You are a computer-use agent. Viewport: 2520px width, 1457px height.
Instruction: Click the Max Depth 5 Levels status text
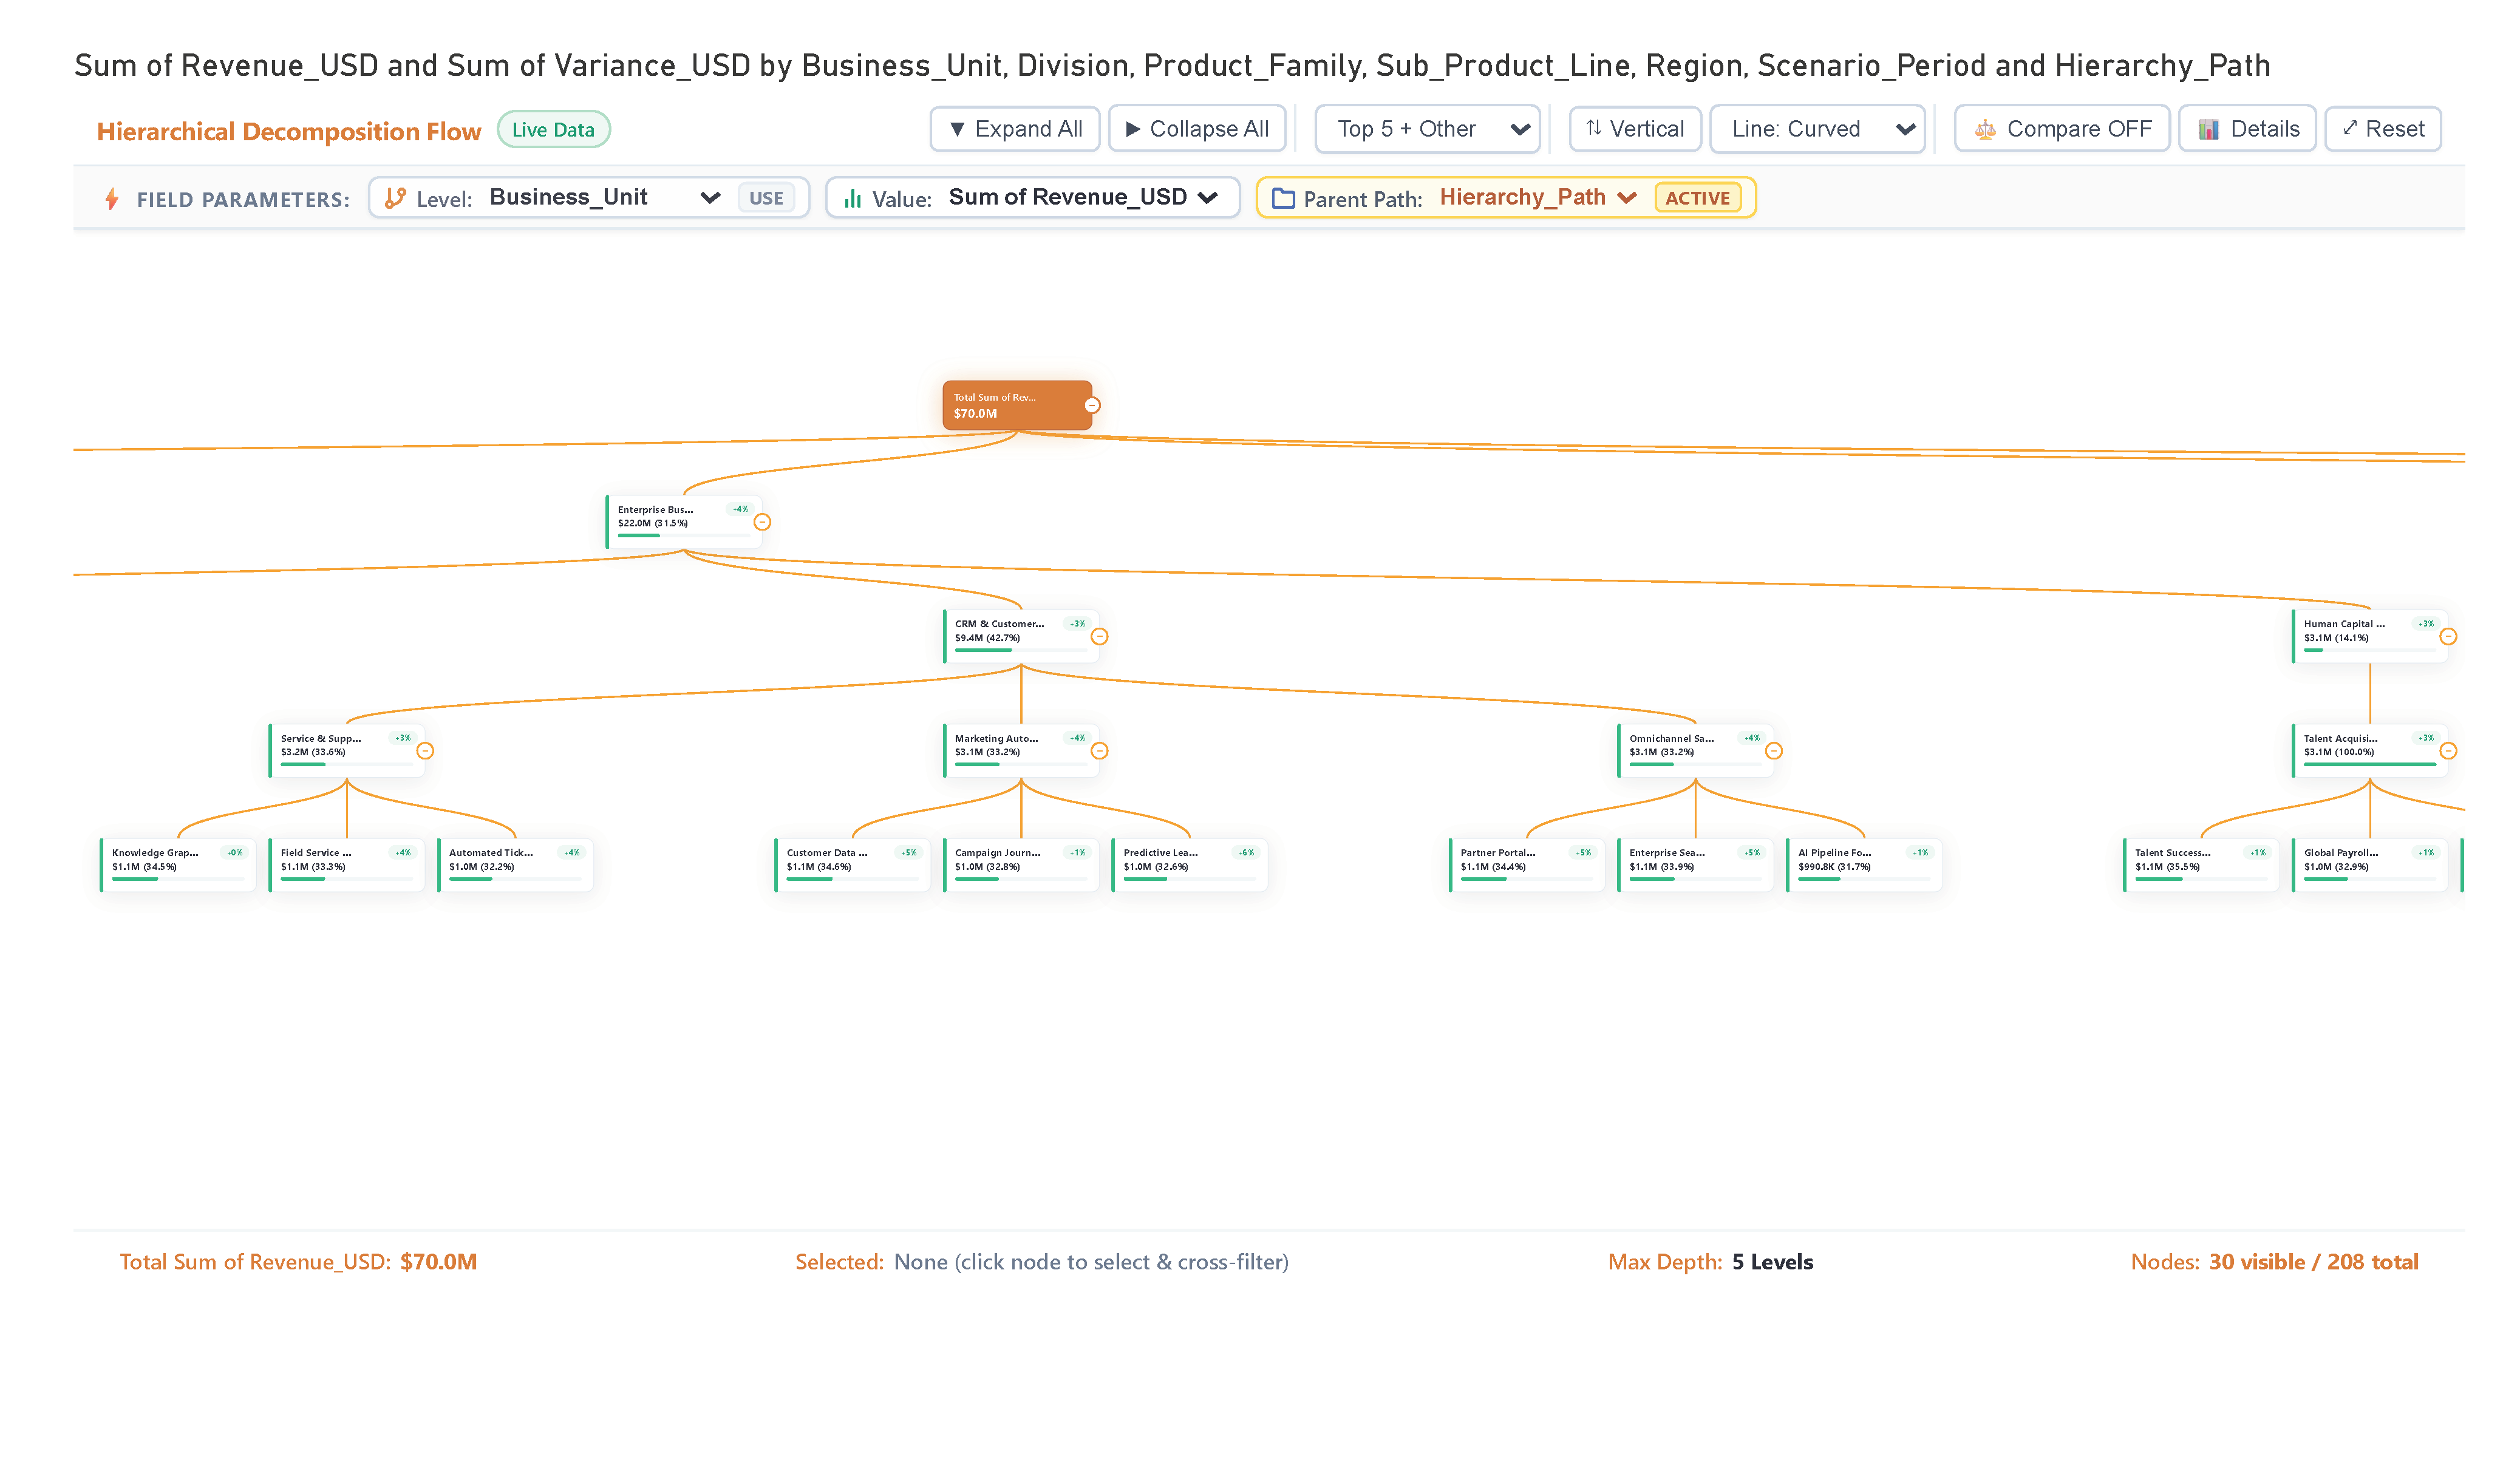pos(1710,1262)
